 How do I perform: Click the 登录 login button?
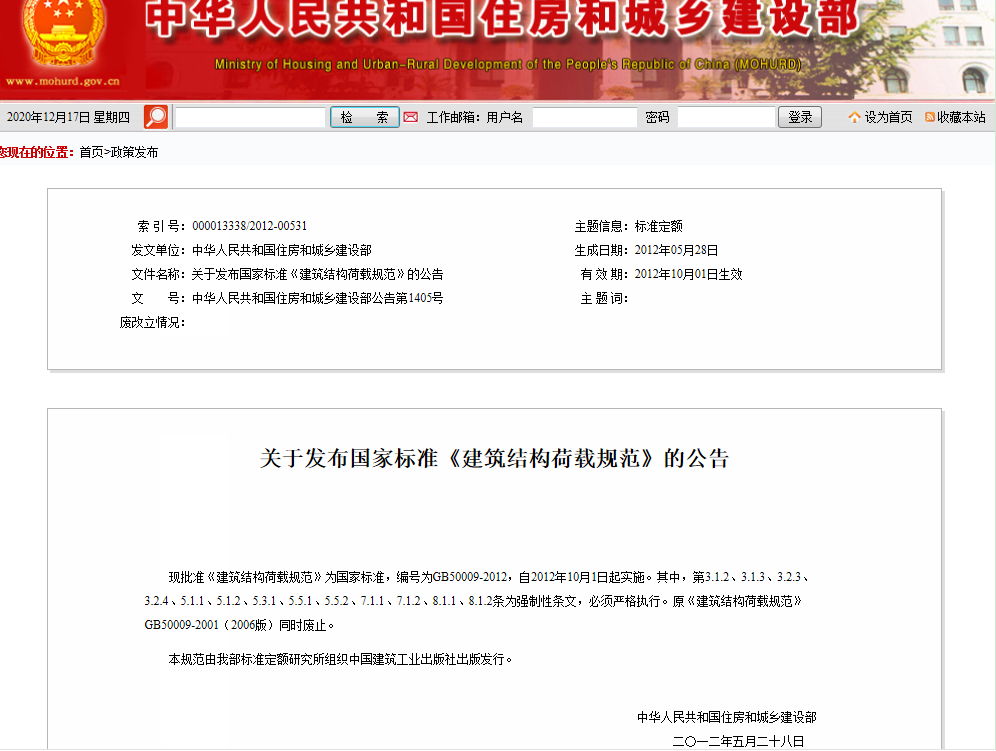pyautogui.click(x=800, y=117)
